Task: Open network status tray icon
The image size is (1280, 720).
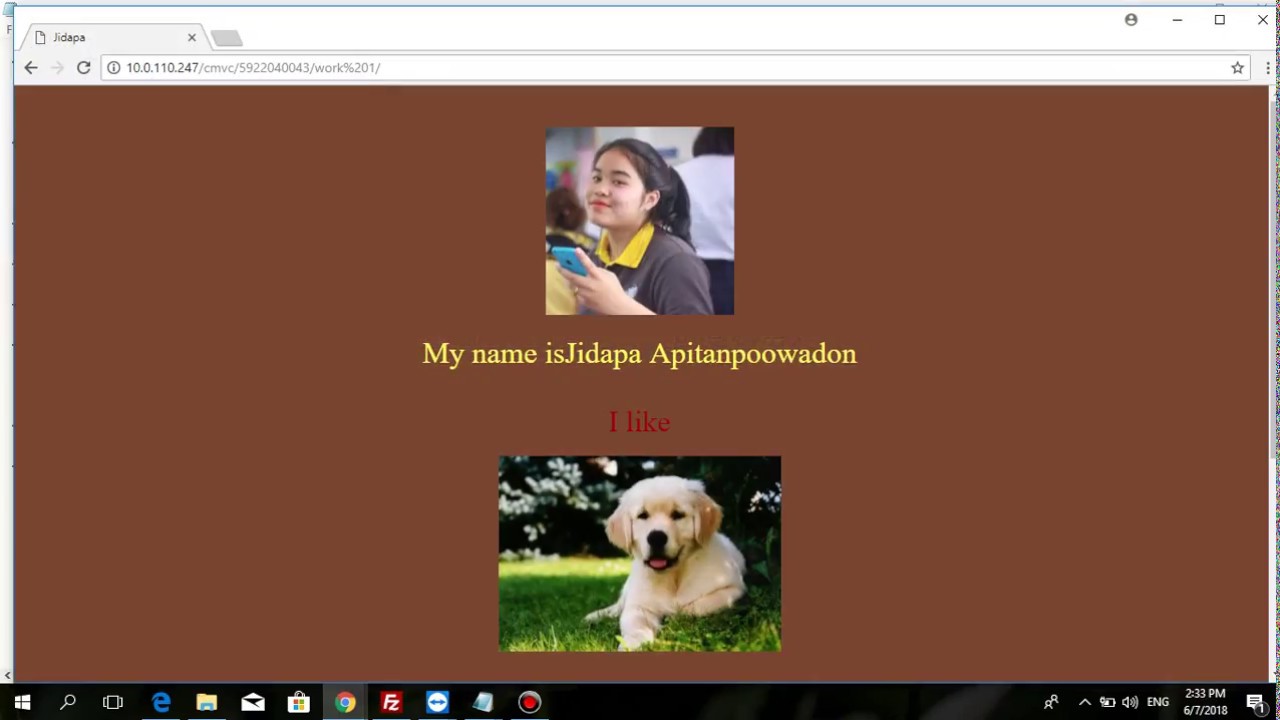Action: [x=1107, y=703]
